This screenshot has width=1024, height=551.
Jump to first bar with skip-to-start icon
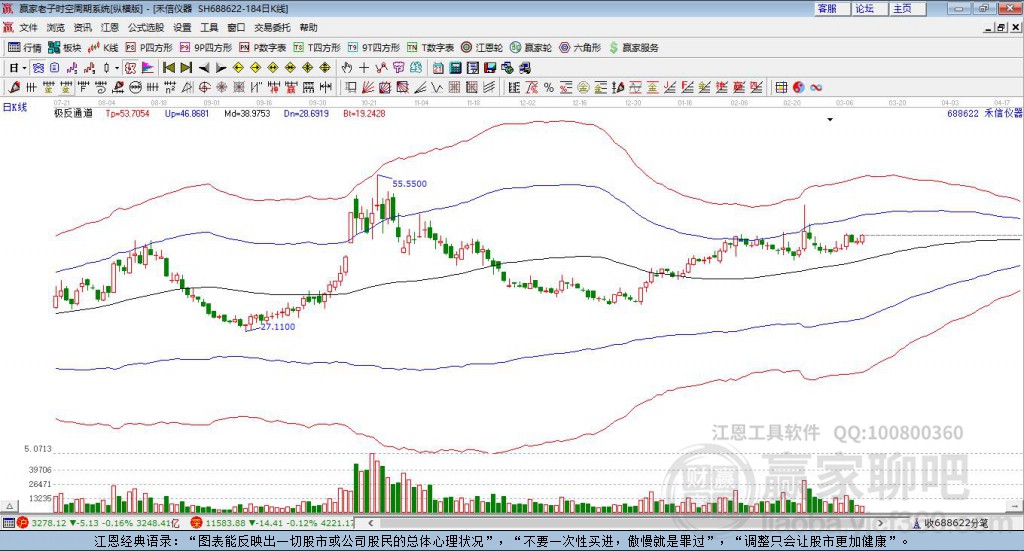click(168, 68)
